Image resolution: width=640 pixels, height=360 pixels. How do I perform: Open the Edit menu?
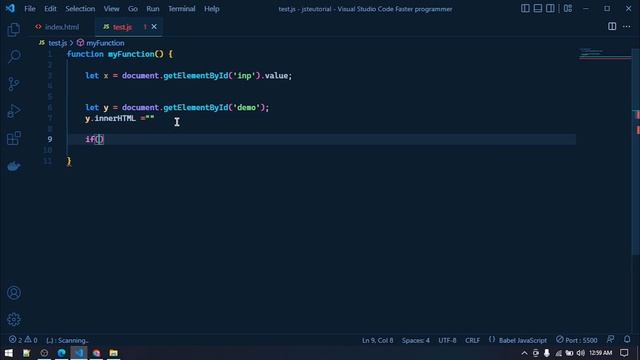click(50, 9)
